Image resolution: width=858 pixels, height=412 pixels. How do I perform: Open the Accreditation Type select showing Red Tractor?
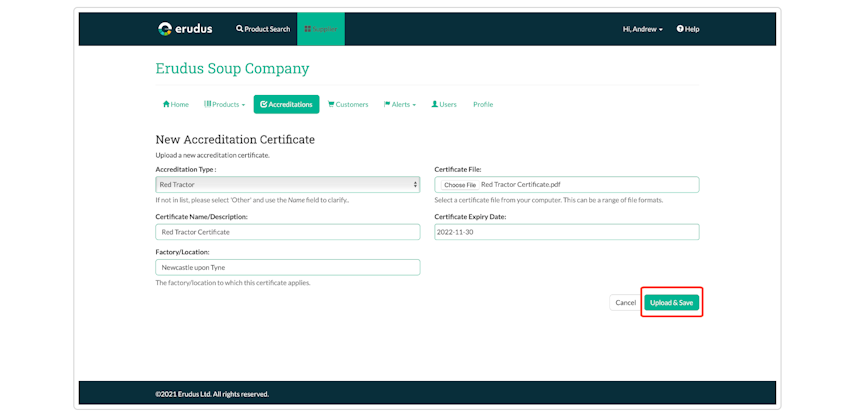pos(288,184)
